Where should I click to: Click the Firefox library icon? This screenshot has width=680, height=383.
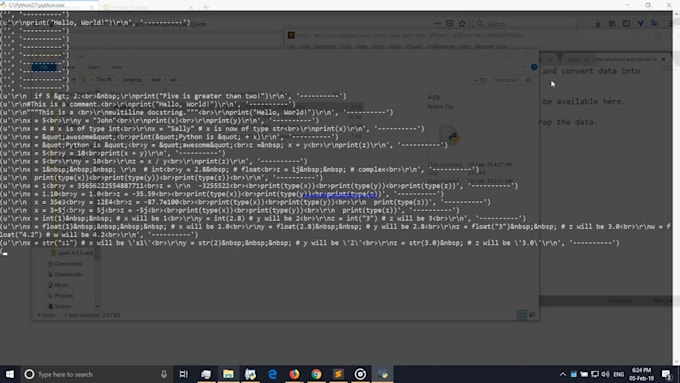click(612, 23)
